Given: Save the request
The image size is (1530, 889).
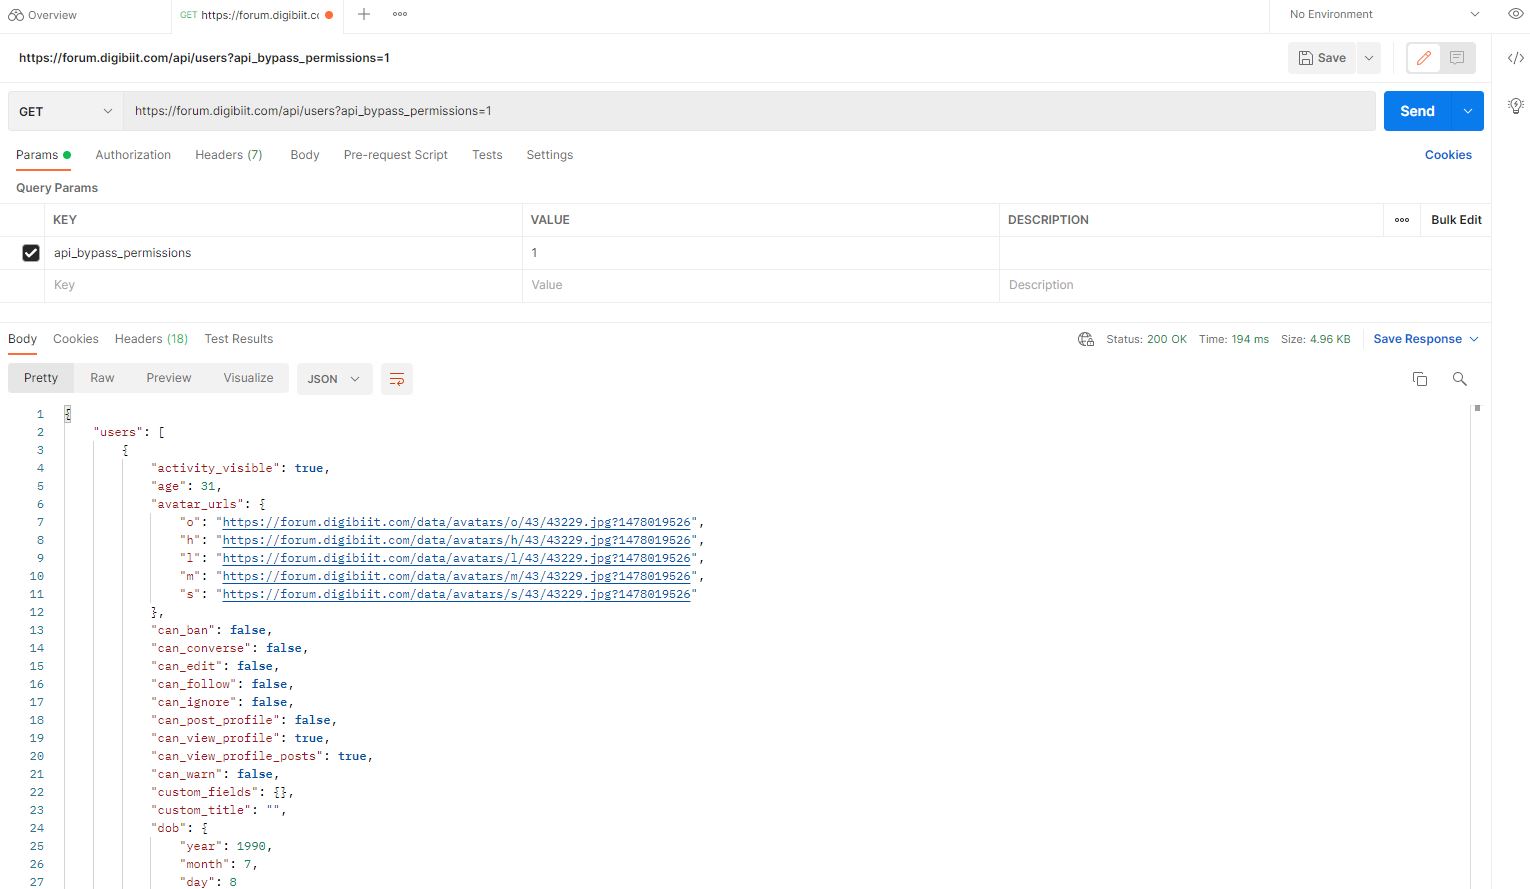Looking at the screenshot, I should pyautogui.click(x=1322, y=58).
